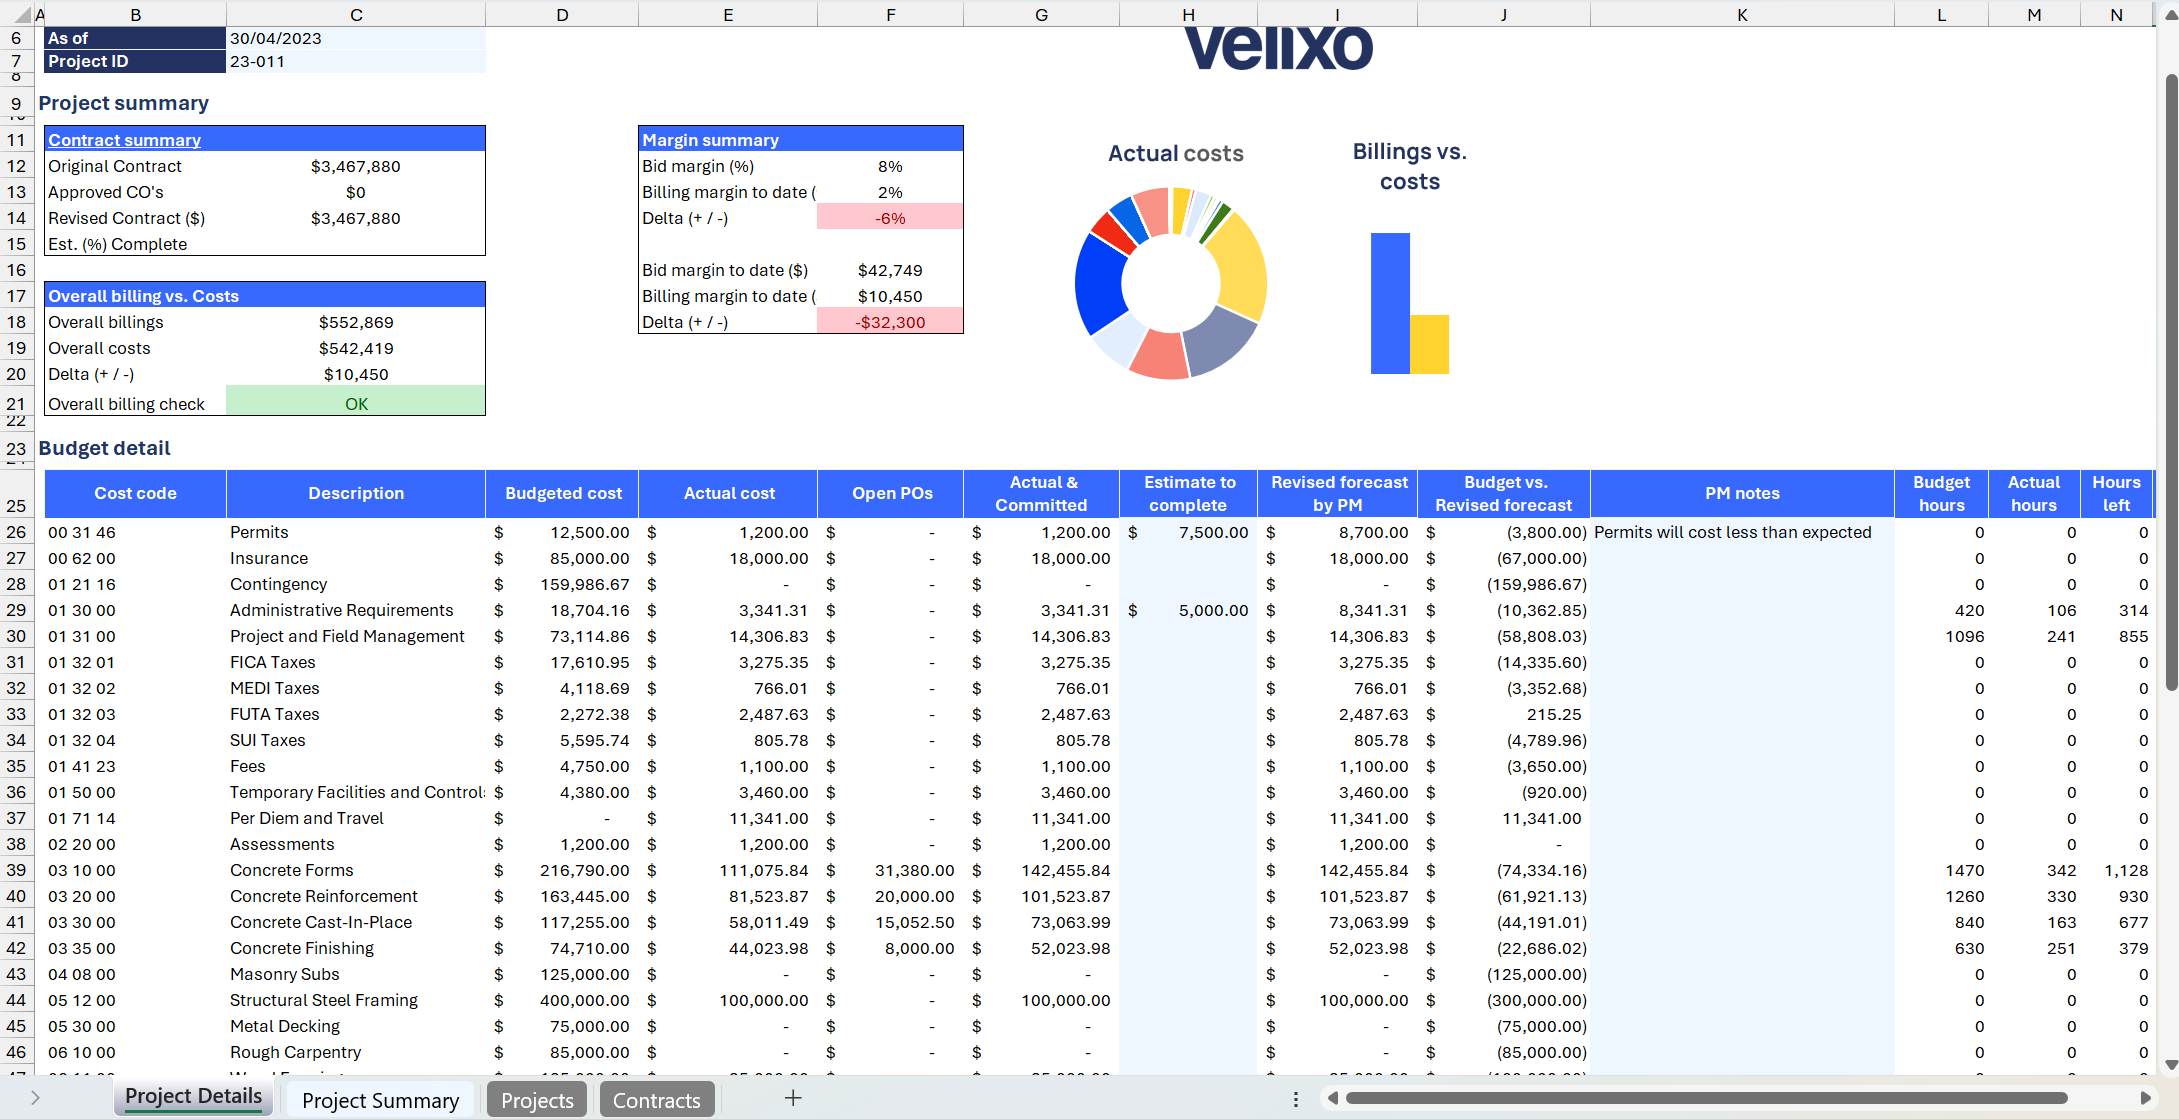Open the Contract summary link

point(124,140)
